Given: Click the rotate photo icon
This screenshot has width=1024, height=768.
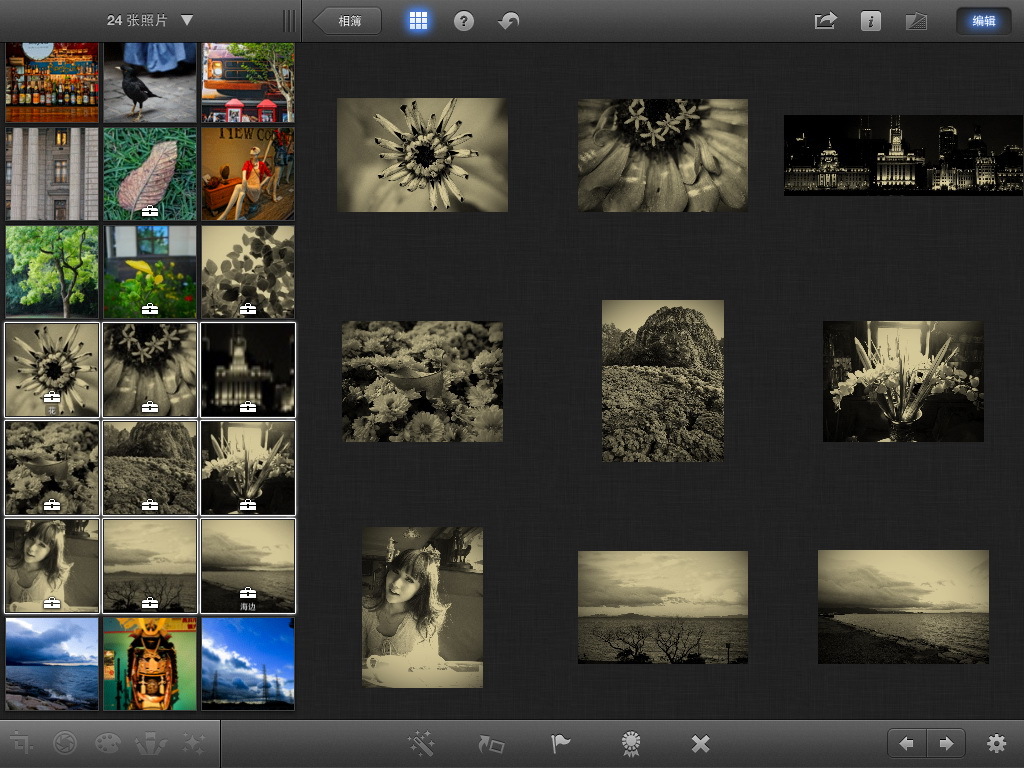Looking at the screenshot, I should [x=491, y=743].
